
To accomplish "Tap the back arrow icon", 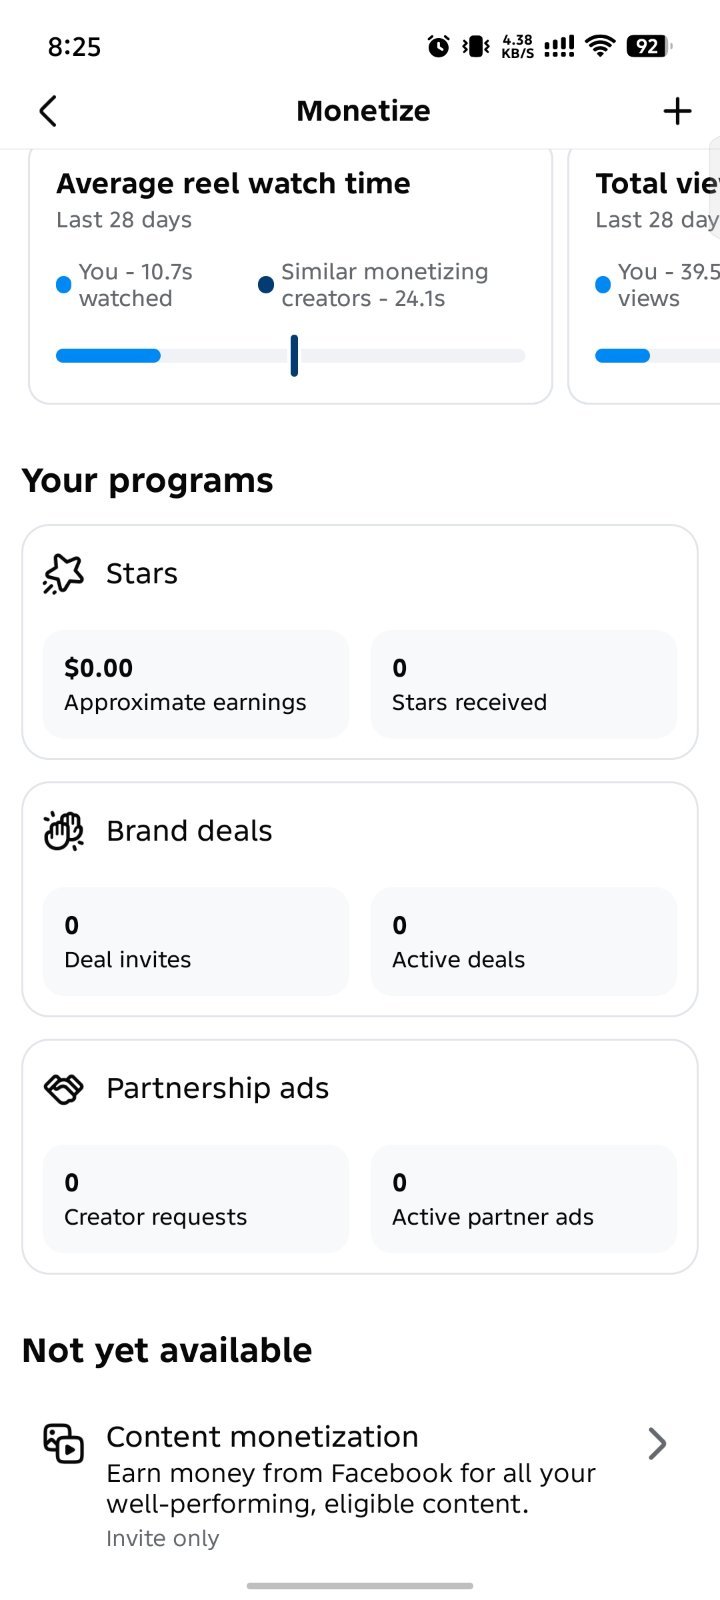I will point(48,111).
